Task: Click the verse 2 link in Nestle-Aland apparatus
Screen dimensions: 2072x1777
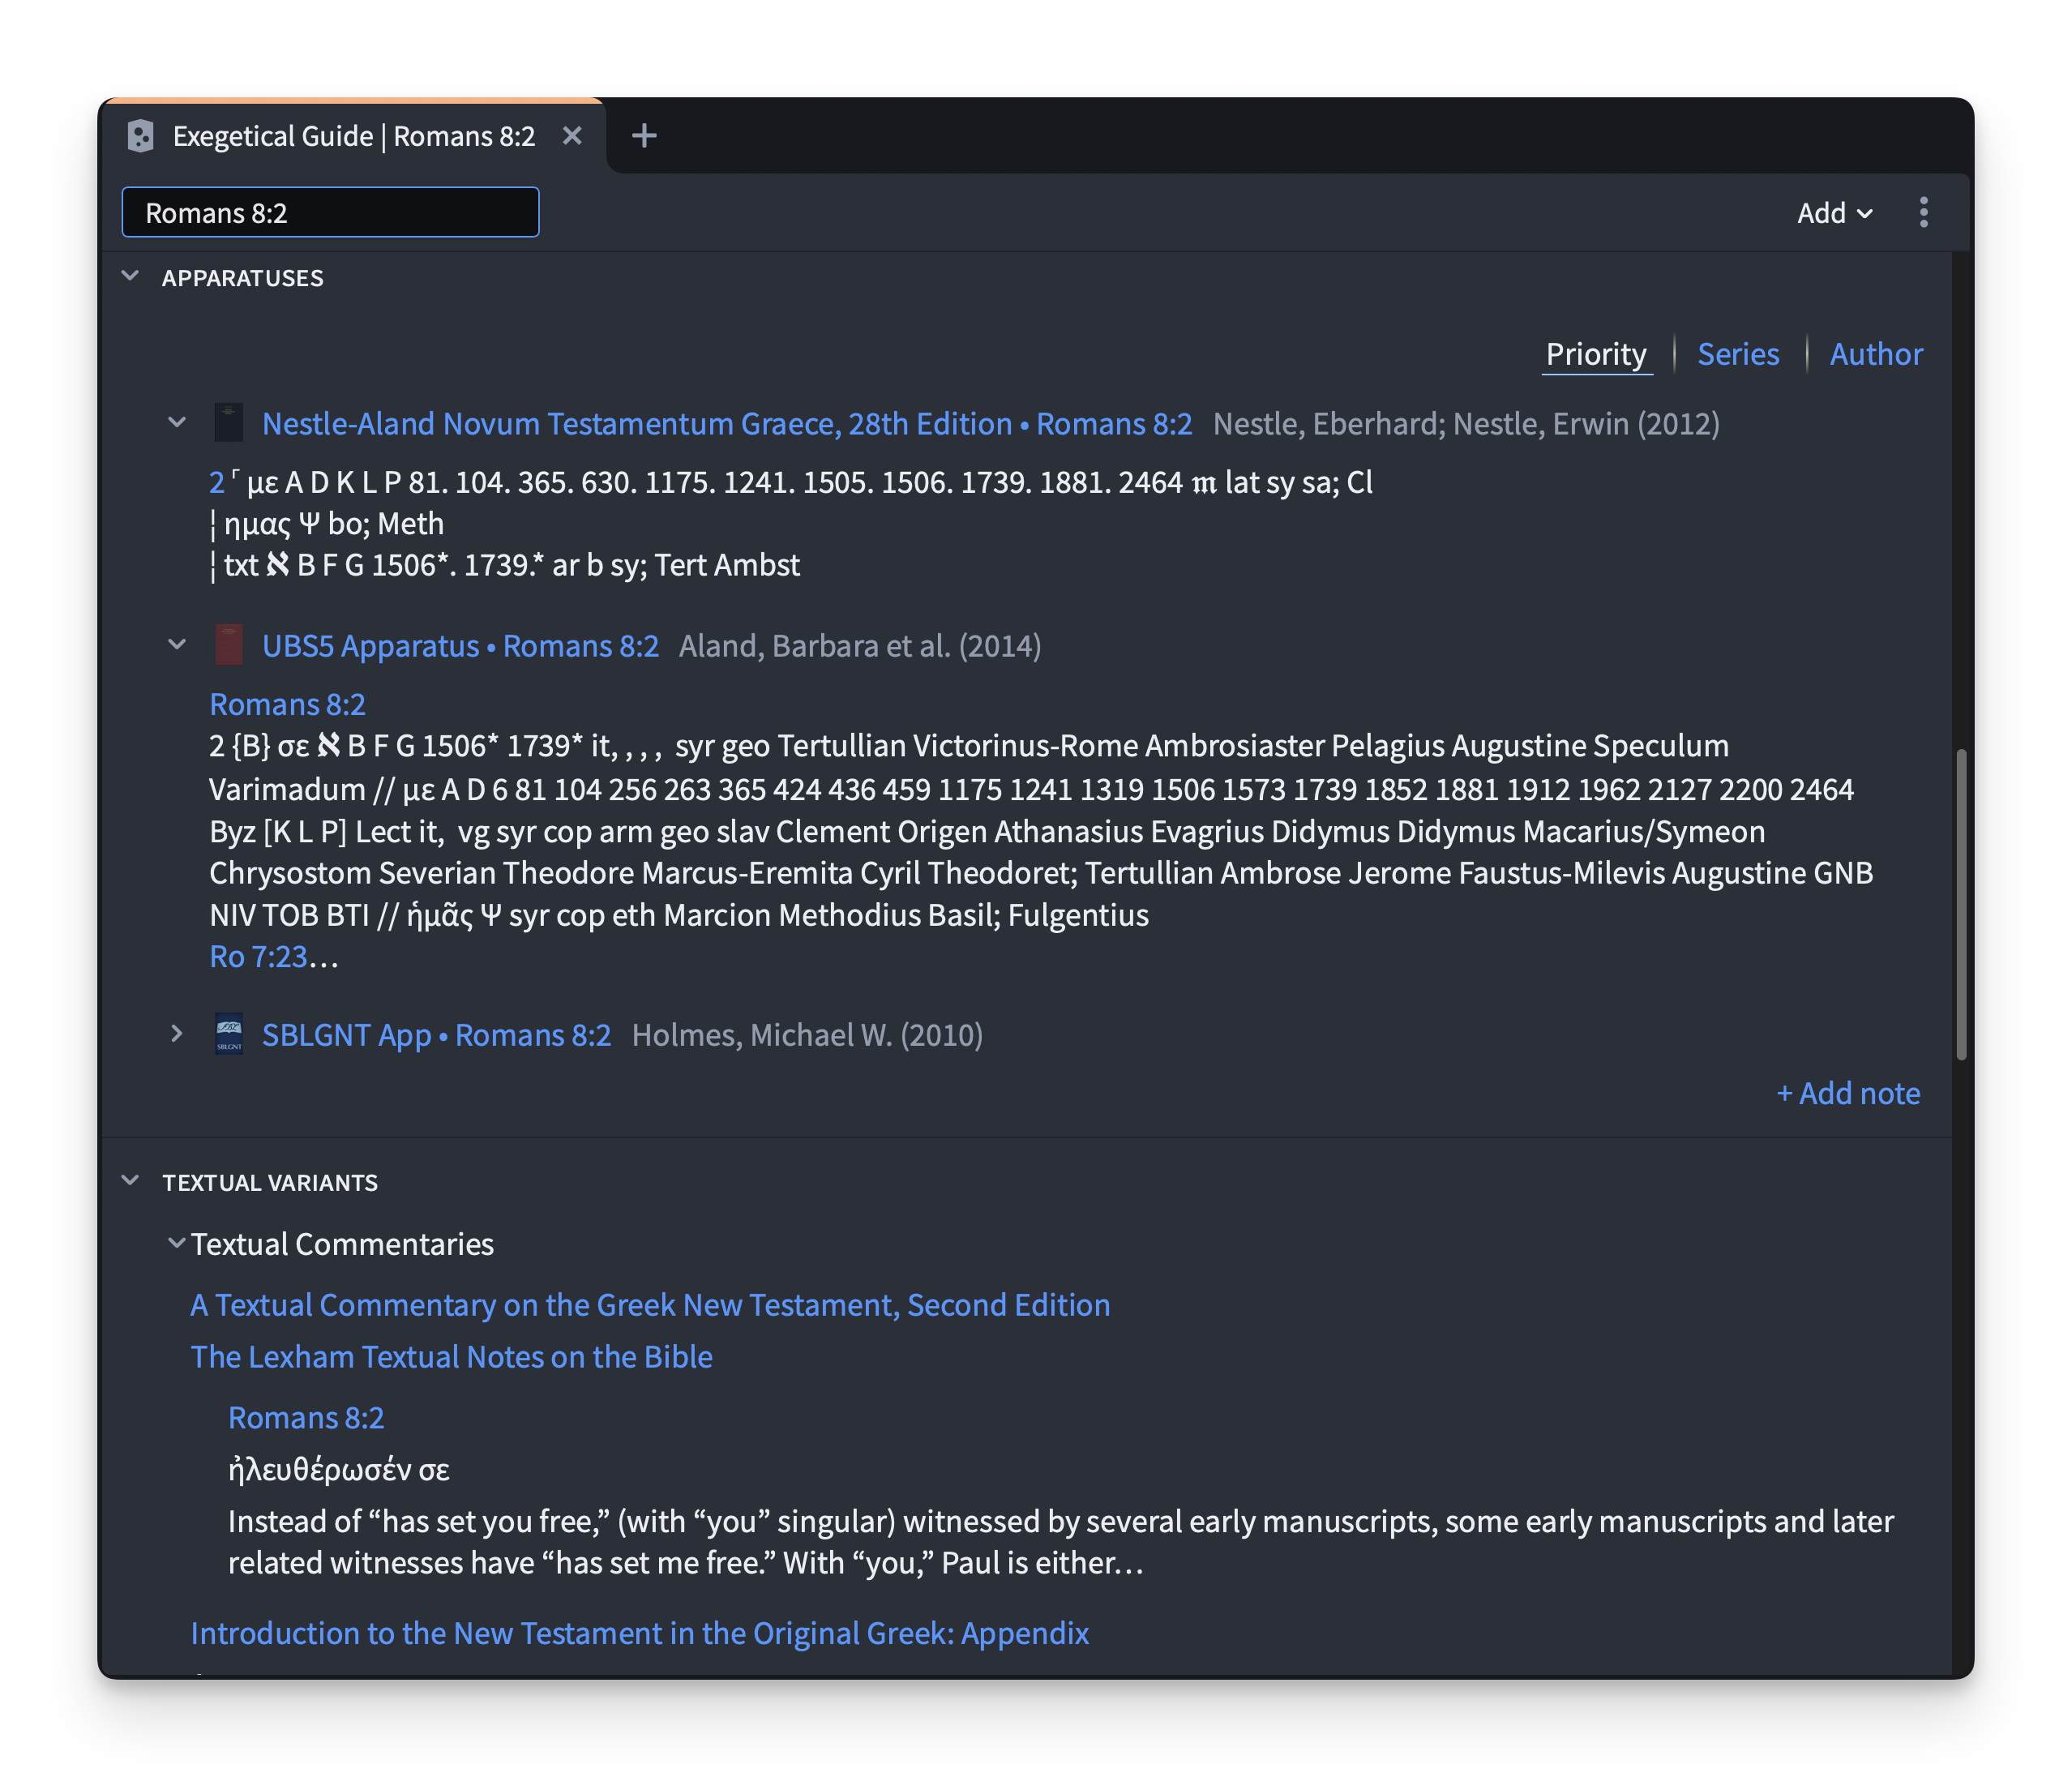Action: coord(217,483)
